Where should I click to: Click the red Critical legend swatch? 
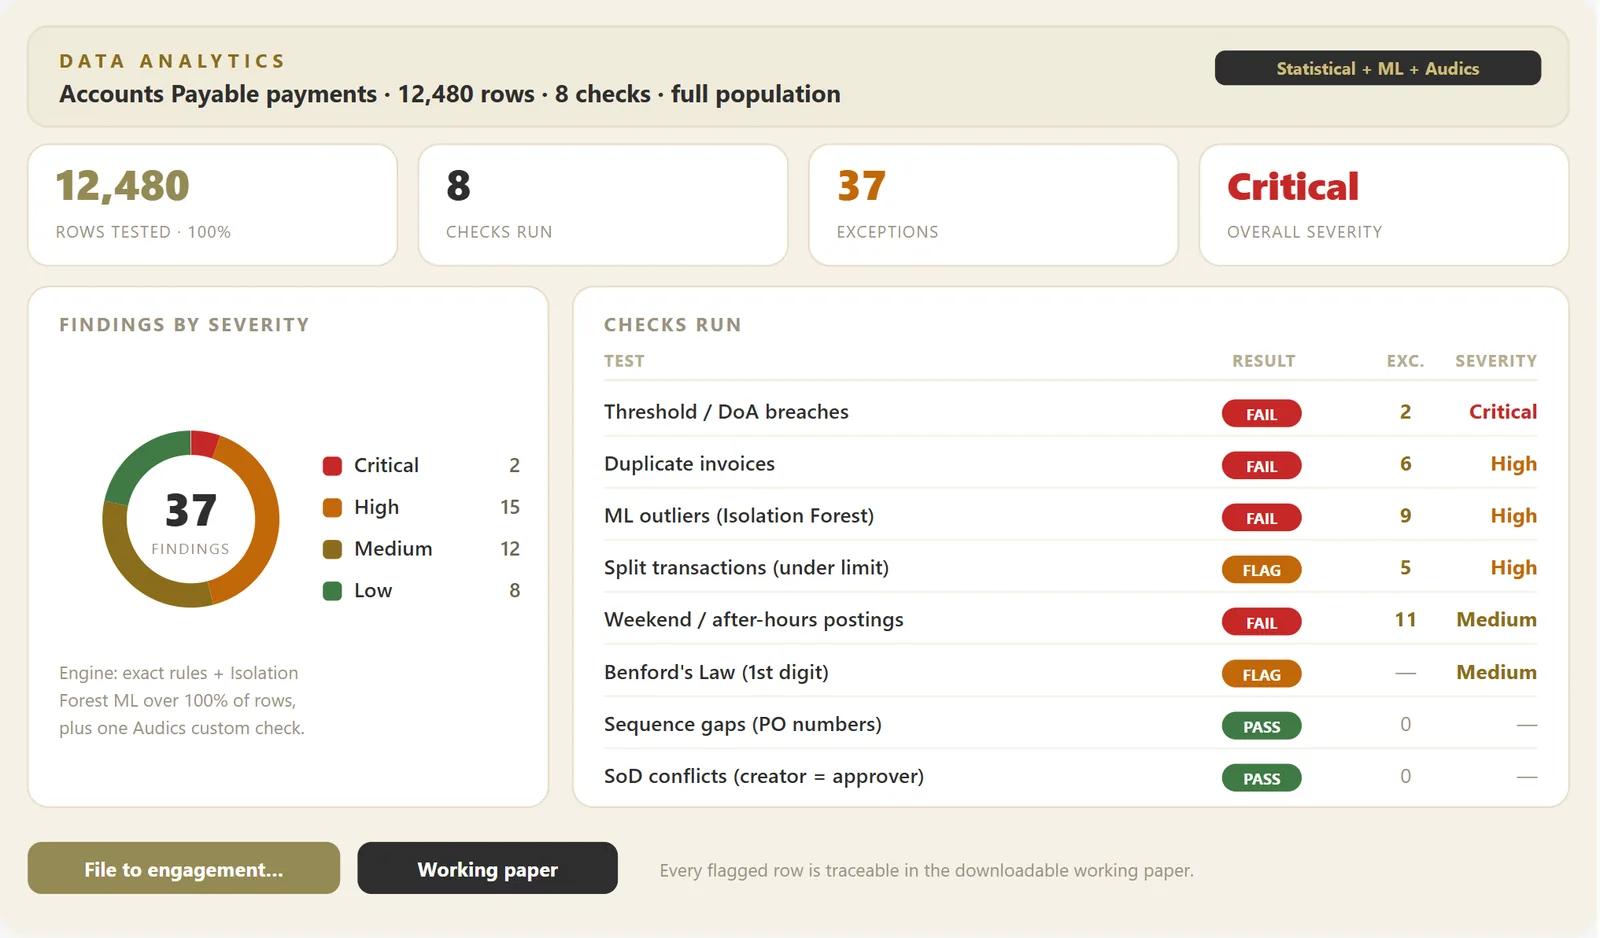(x=333, y=466)
